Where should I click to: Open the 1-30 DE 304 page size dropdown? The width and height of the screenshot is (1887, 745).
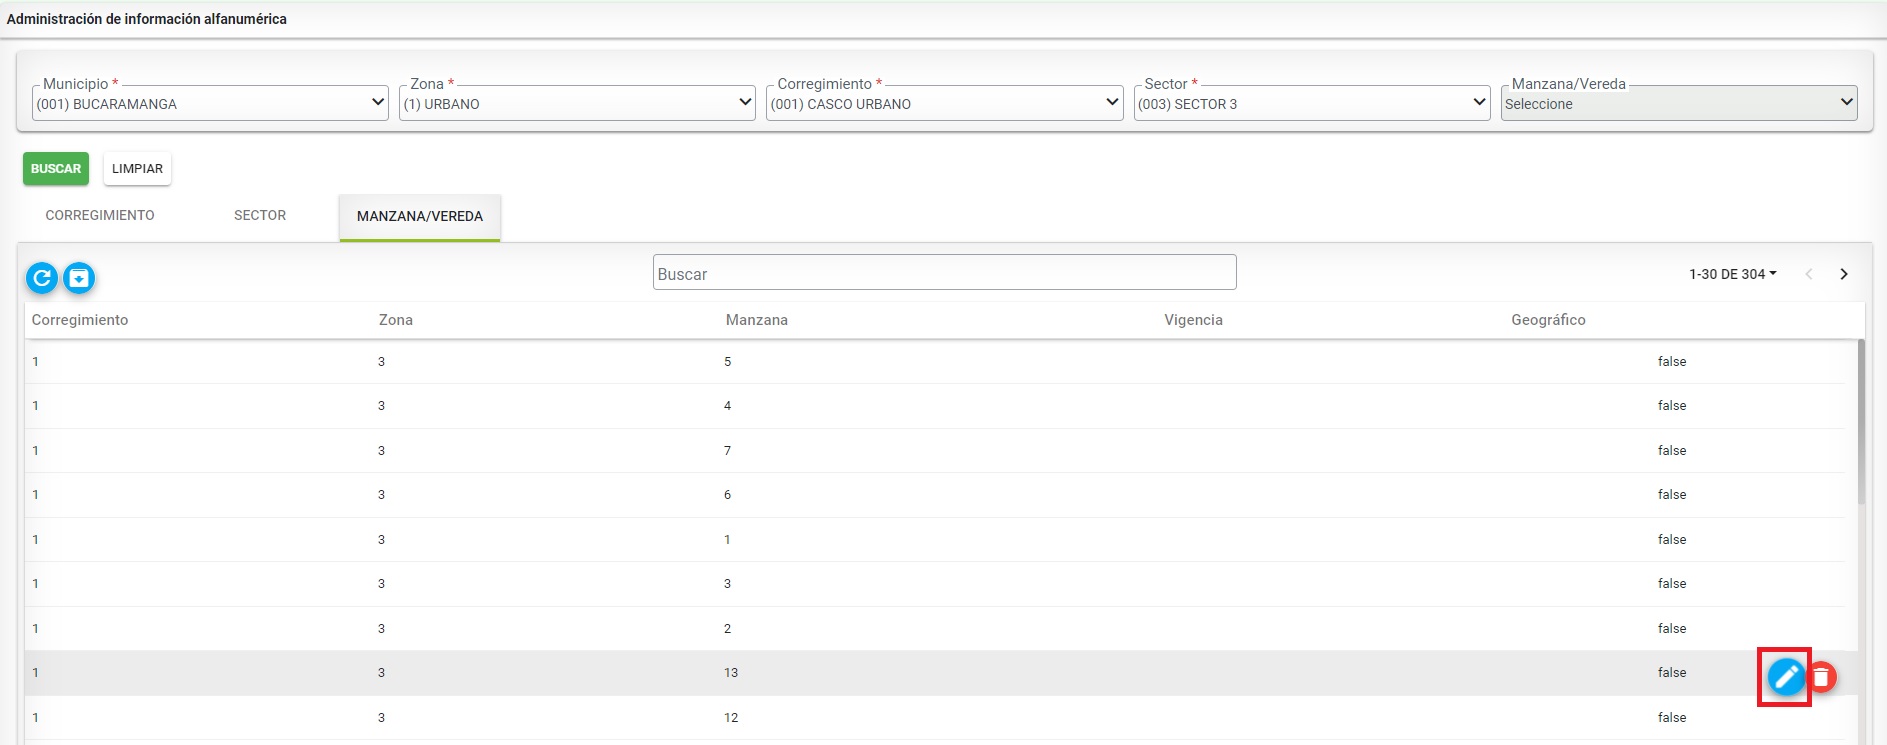(x=1733, y=274)
